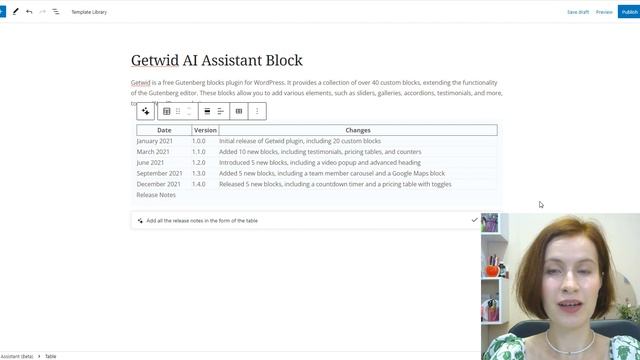Screen dimensions: 640x360
Task: Click the Getwid AI Assistant Block title
Action: 217,60
